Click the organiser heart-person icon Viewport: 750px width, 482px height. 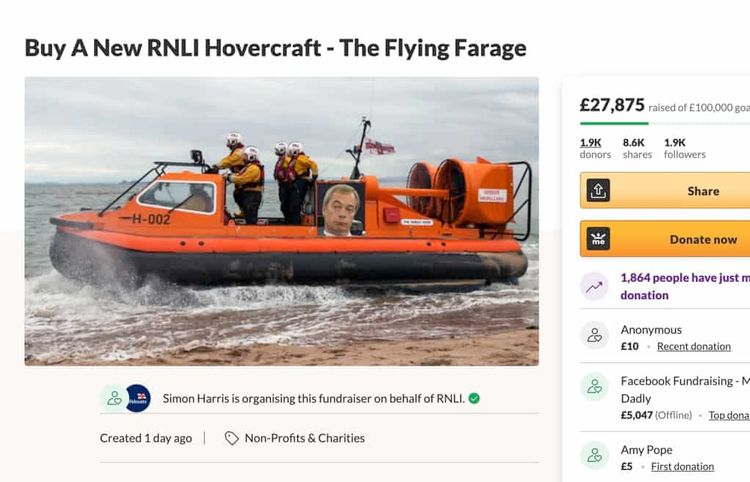pyautogui.click(x=114, y=398)
